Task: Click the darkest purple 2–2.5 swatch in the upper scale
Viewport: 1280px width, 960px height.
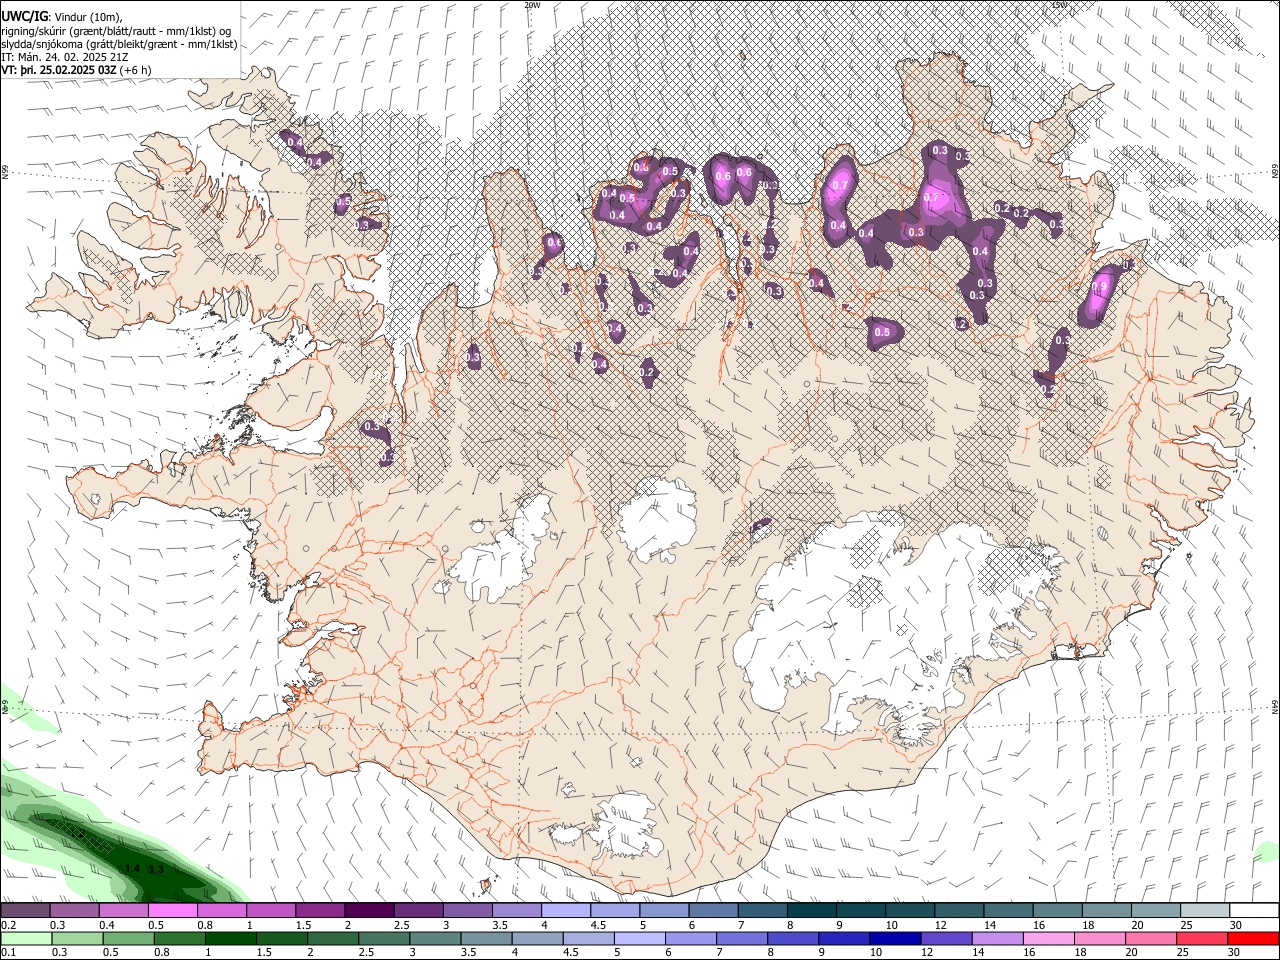Action: pos(368,910)
